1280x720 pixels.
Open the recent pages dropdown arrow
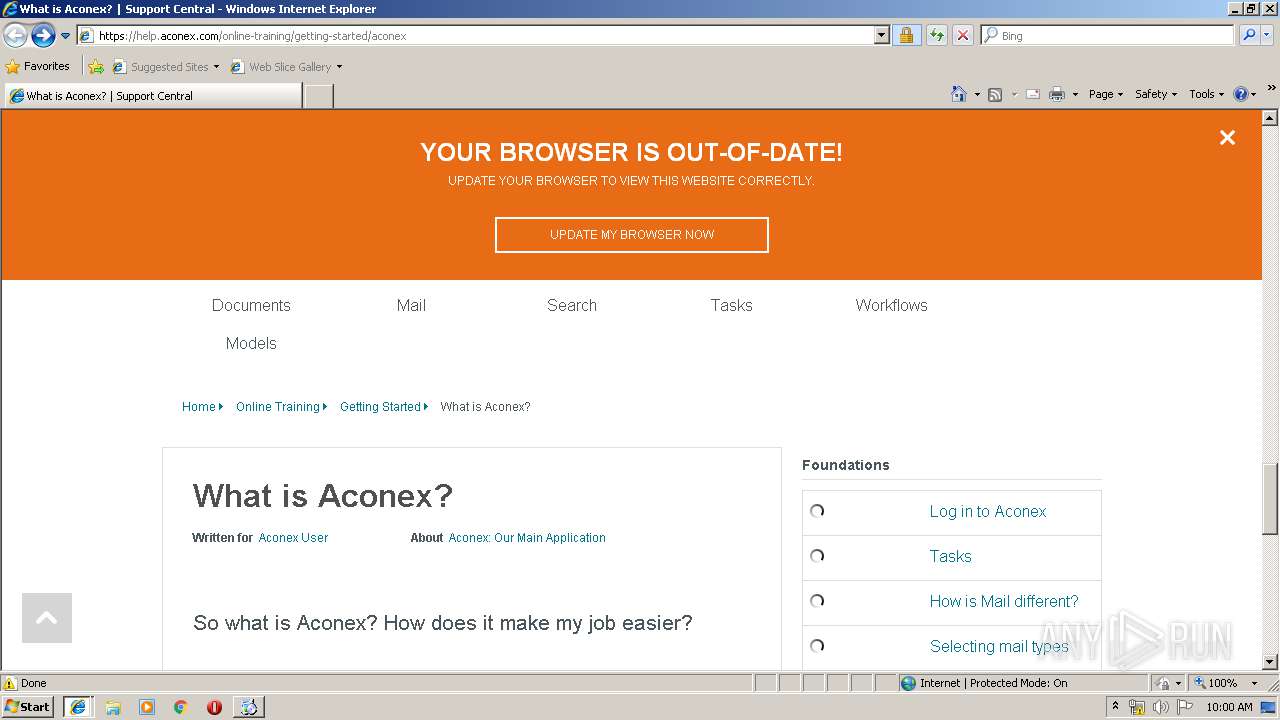[65, 36]
